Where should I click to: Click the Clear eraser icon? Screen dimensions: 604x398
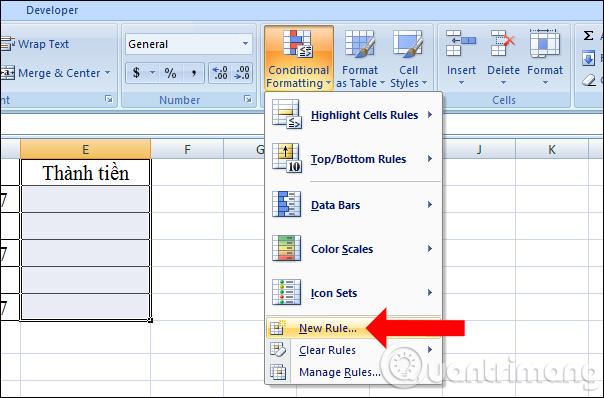pos(589,80)
